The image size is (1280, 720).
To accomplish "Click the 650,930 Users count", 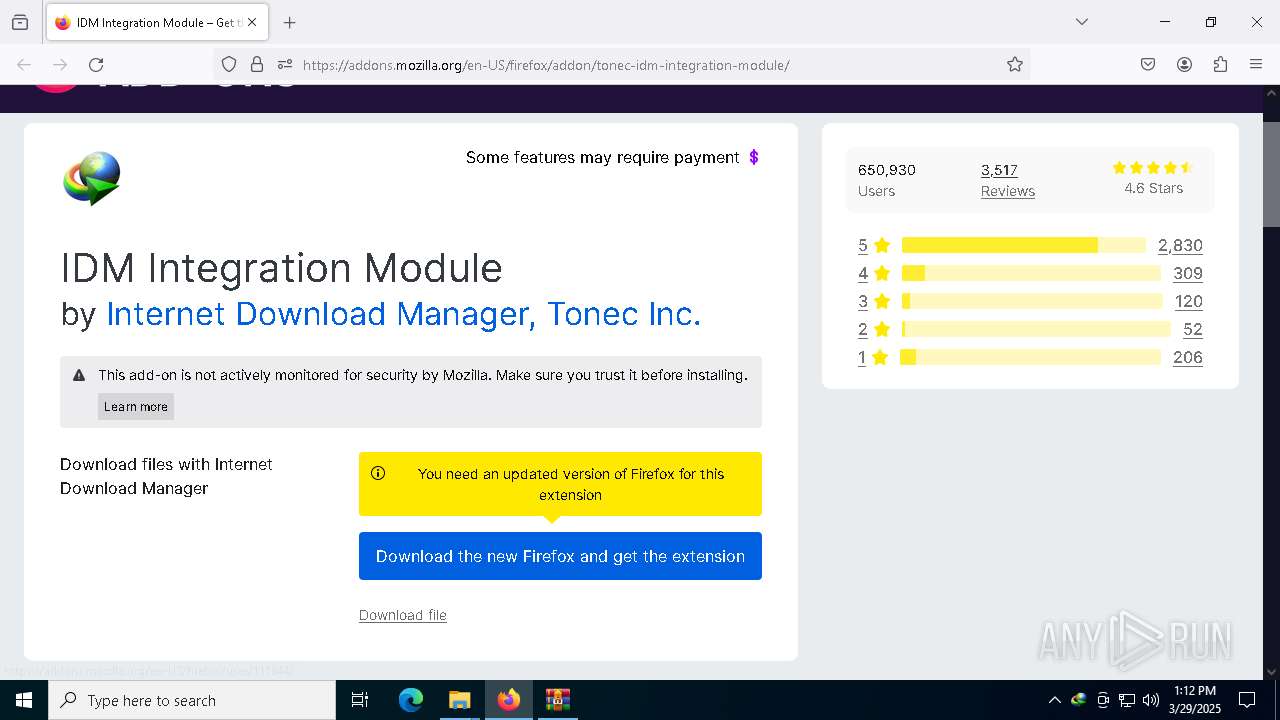I will pos(887,180).
